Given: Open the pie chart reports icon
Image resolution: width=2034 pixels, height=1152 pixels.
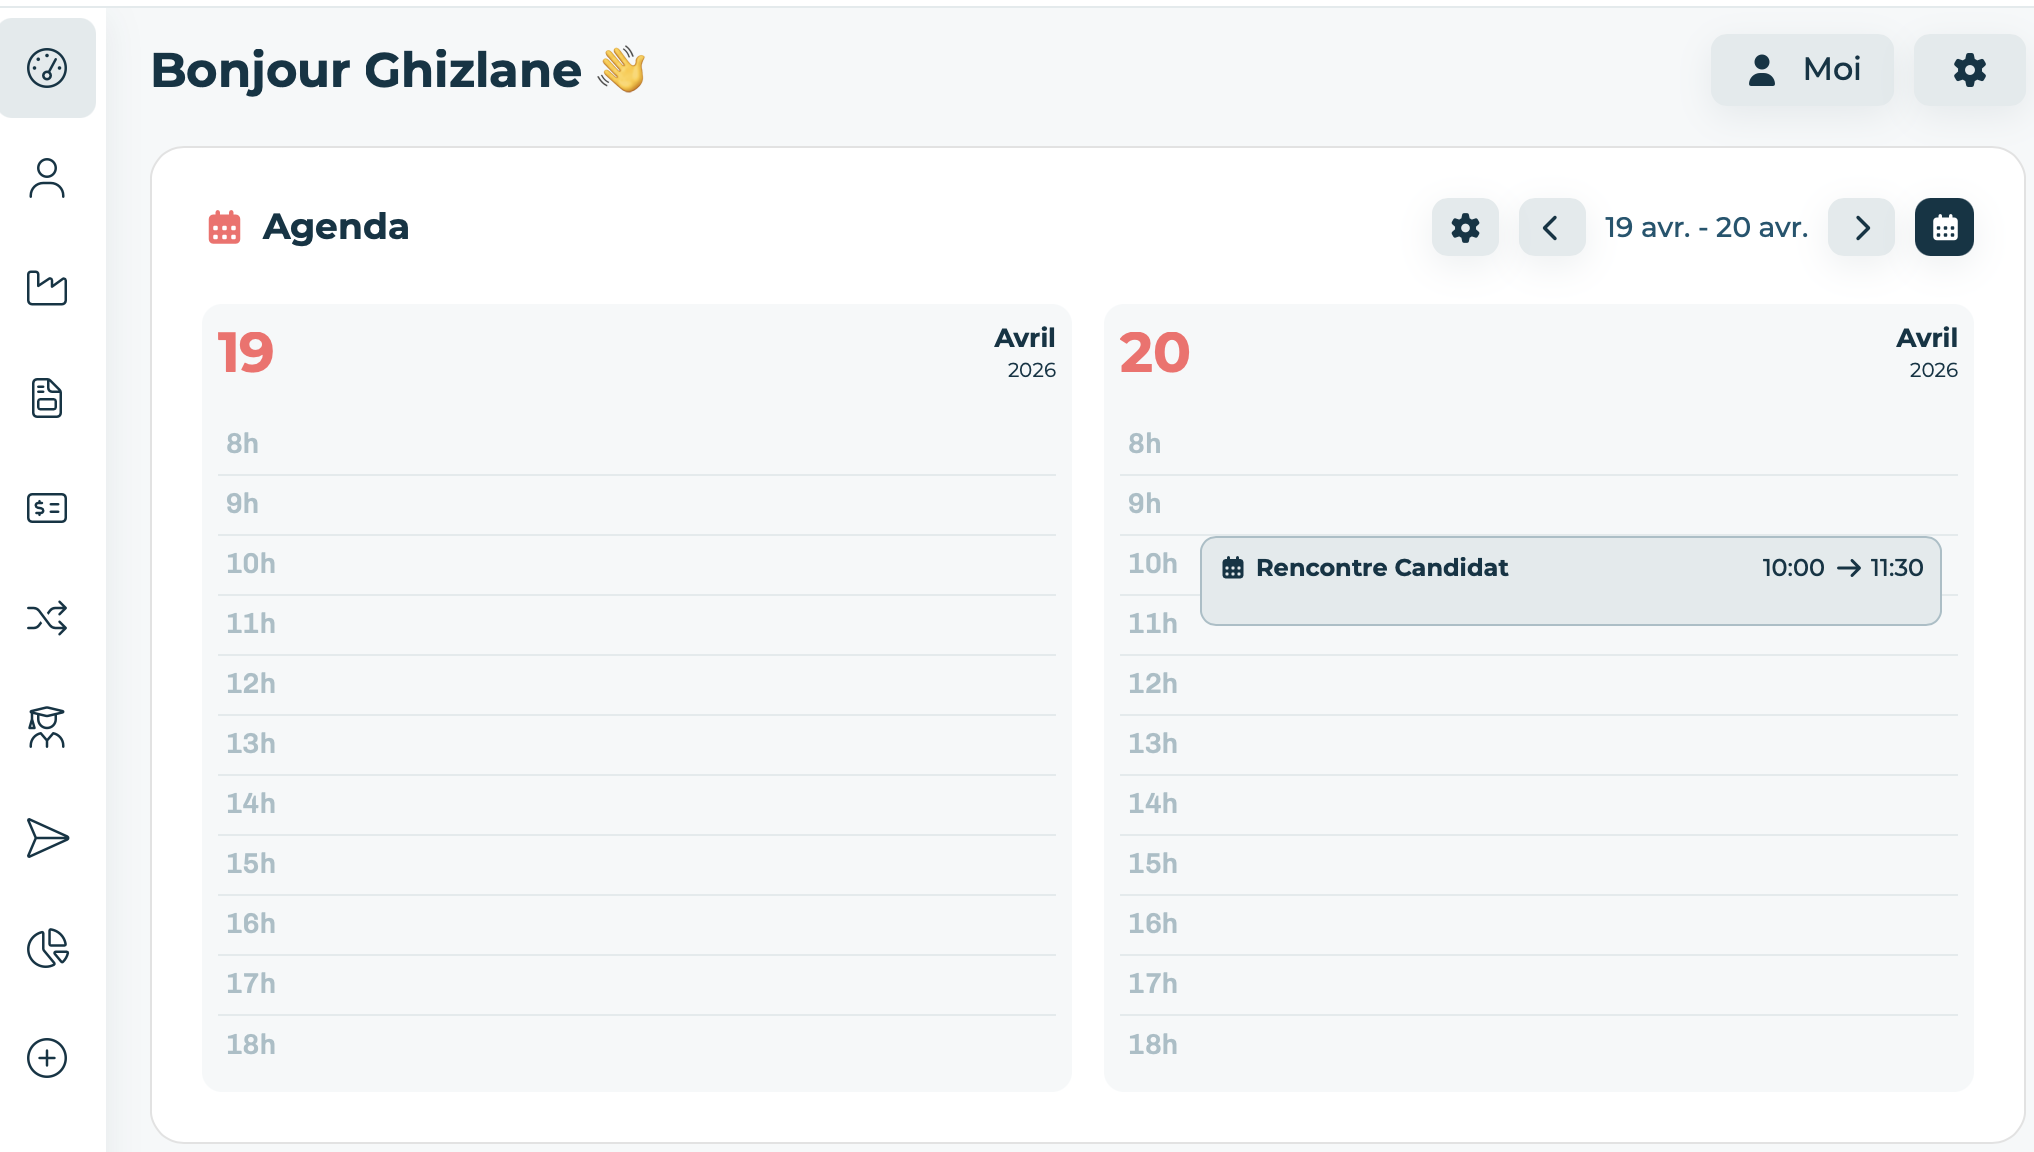Looking at the screenshot, I should [47, 948].
